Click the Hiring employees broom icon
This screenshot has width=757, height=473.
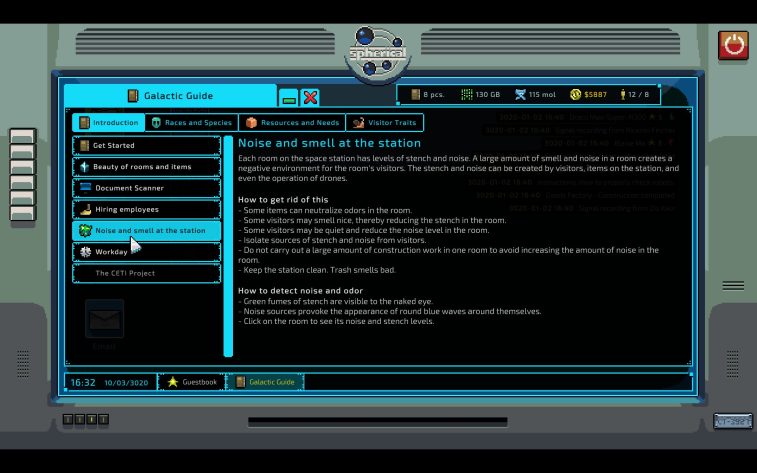coord(85,209)
